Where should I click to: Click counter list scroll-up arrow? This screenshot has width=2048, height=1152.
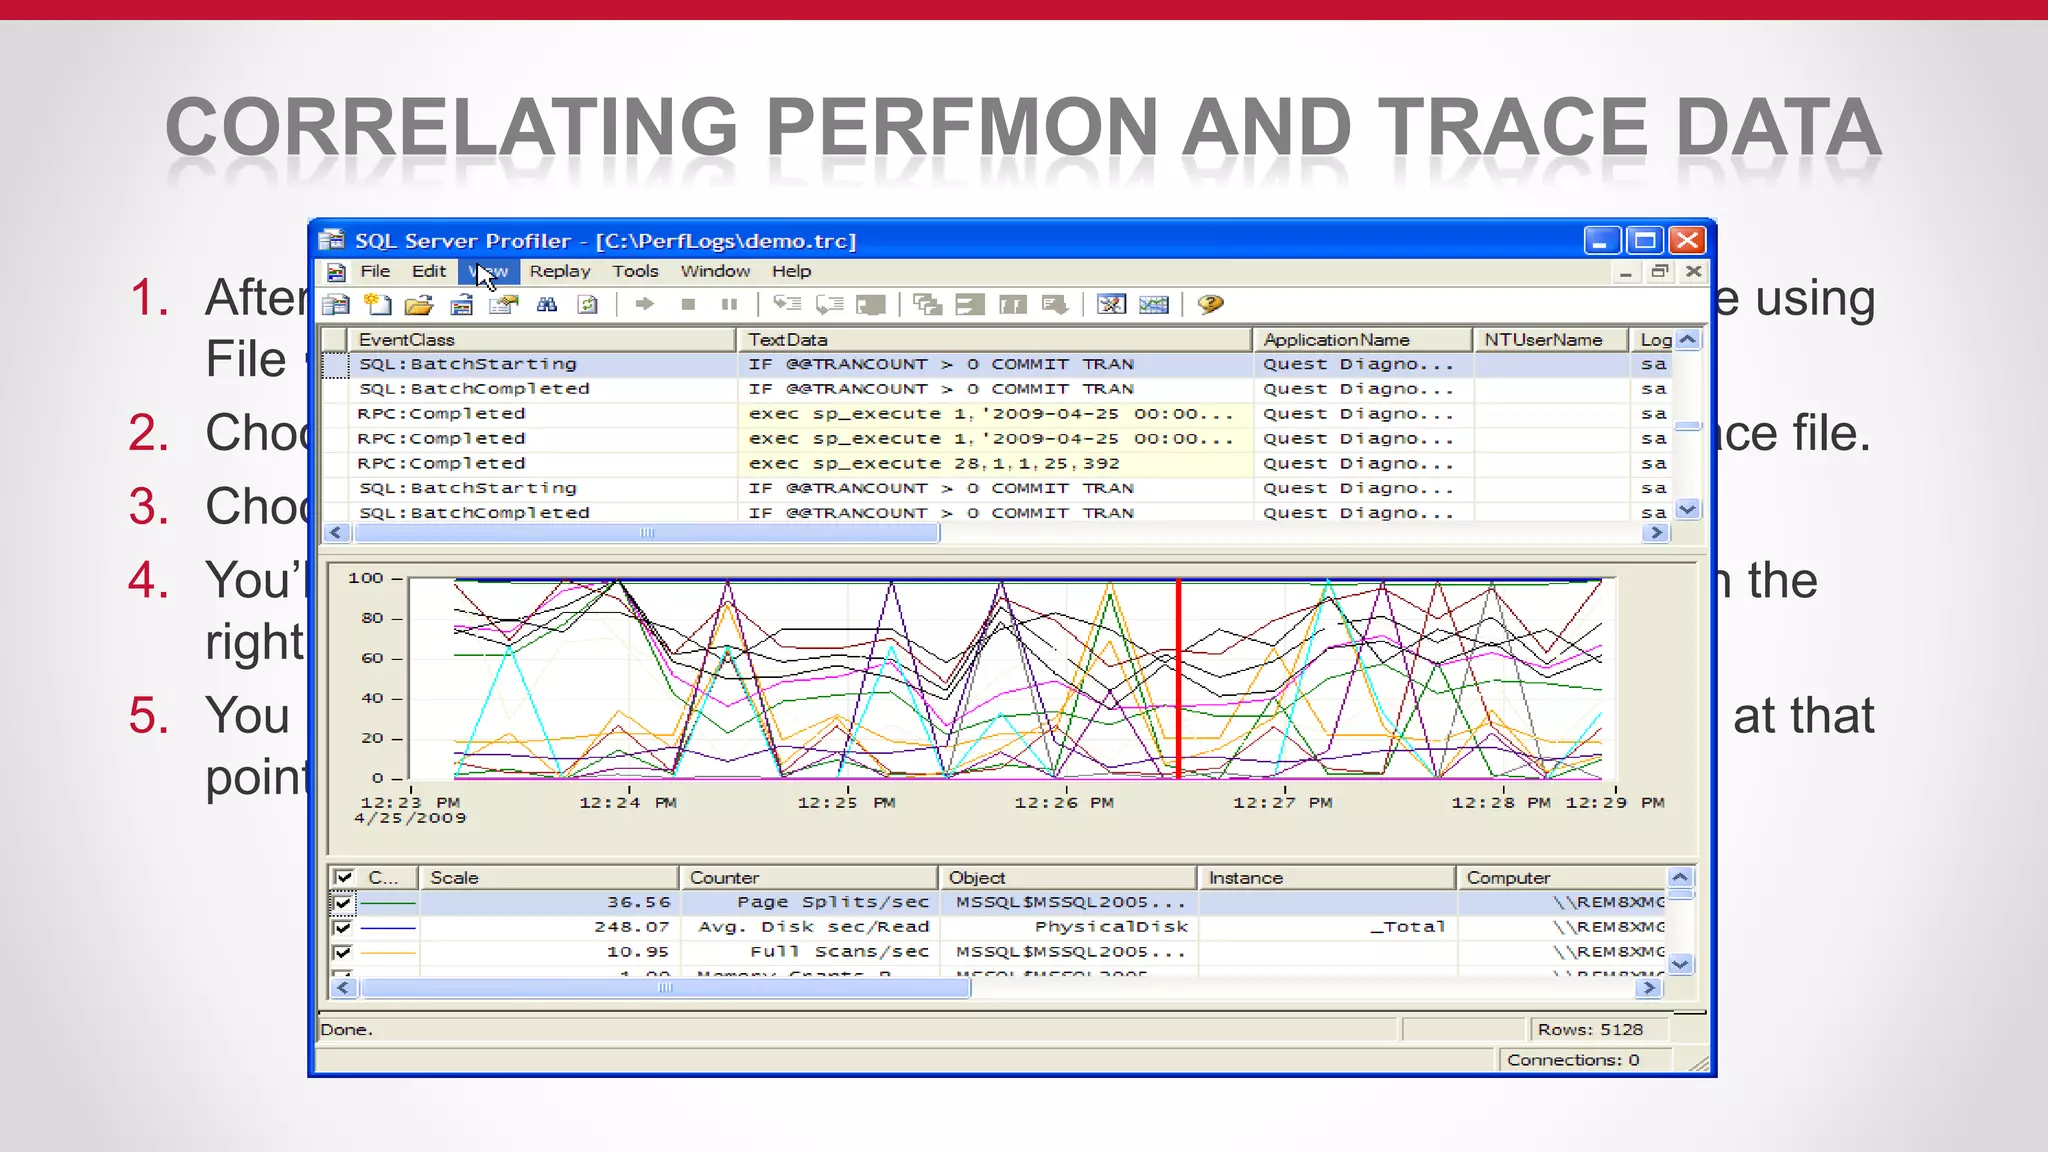(1680, 878)
